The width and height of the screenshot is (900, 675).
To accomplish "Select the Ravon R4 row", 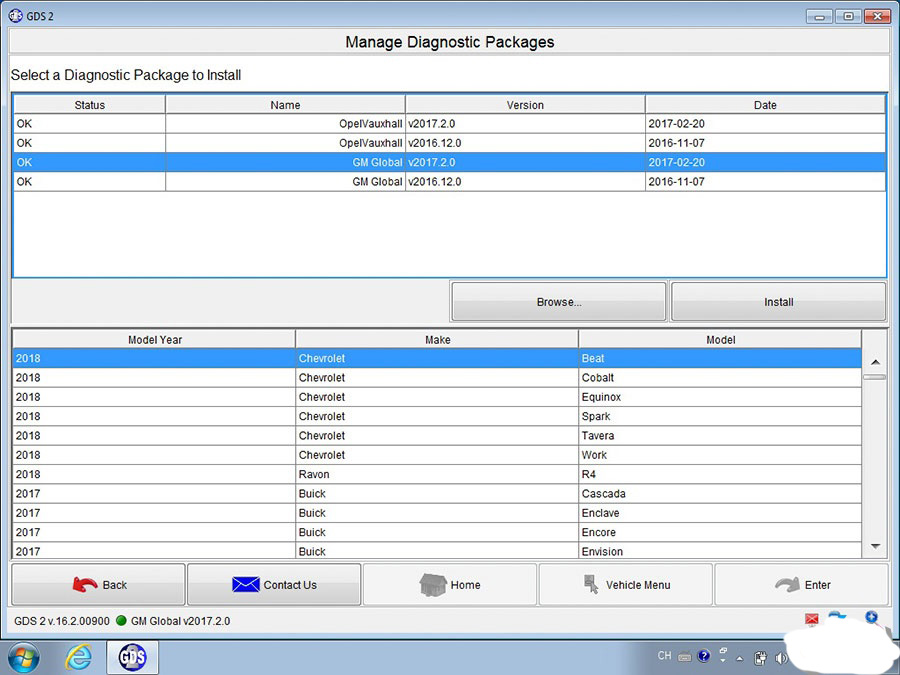I will coord(437,474).
